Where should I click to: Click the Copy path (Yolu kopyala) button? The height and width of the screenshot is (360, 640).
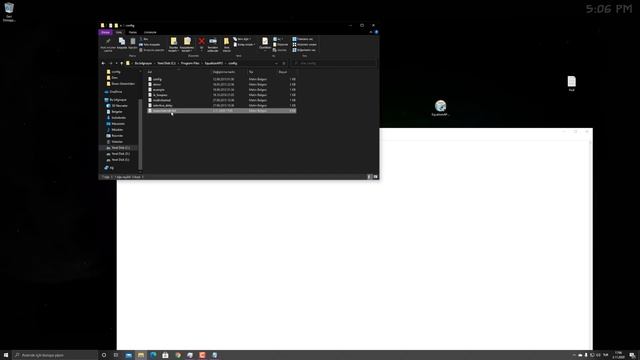(x=150, y=44)
